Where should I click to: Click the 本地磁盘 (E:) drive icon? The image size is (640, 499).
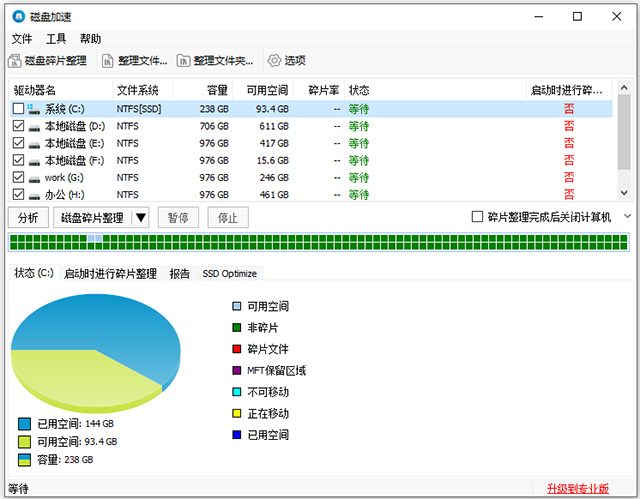click(x=34, y=144)
